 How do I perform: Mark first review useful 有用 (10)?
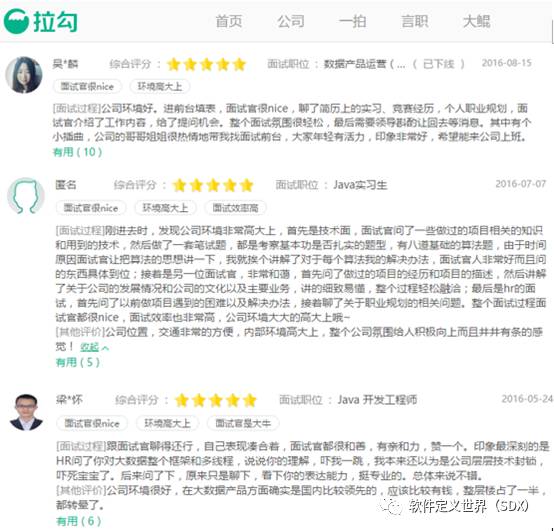[x=77, y=152]
